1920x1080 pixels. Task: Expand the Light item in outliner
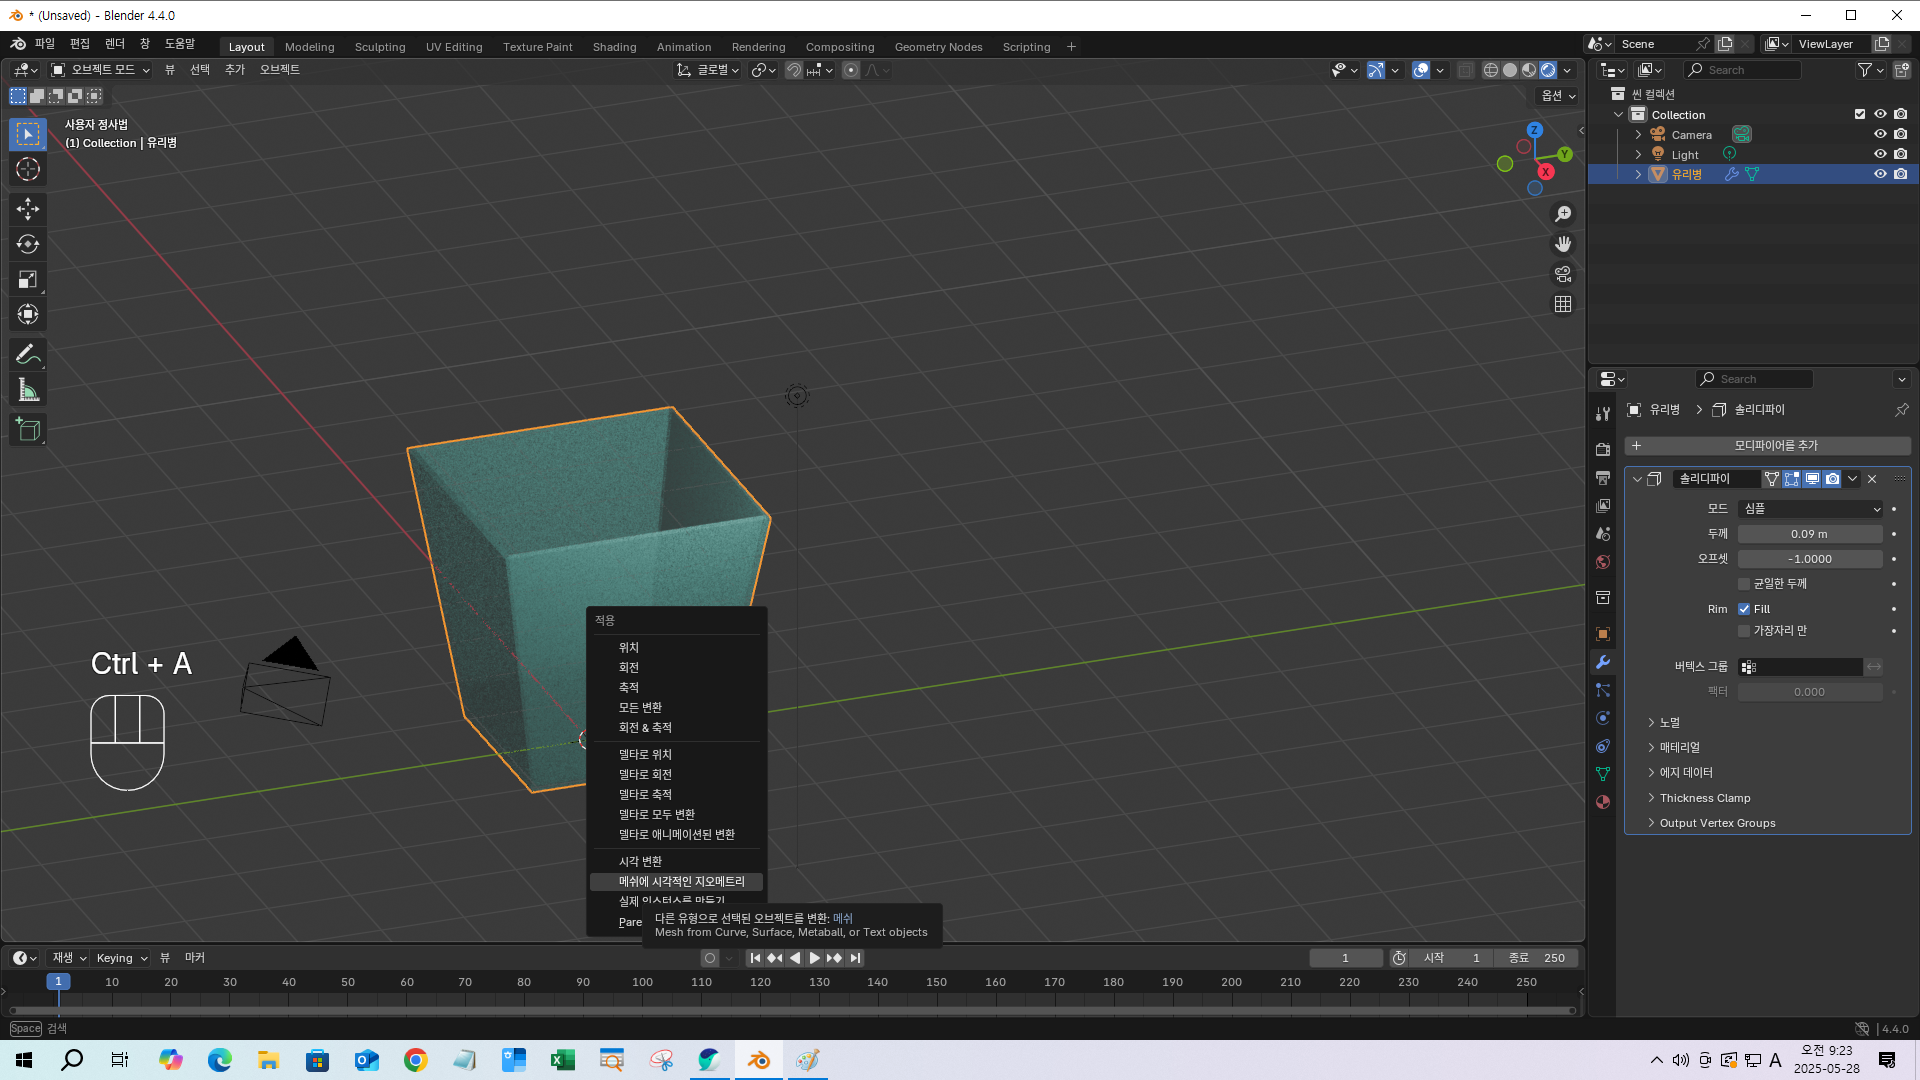1638,154
